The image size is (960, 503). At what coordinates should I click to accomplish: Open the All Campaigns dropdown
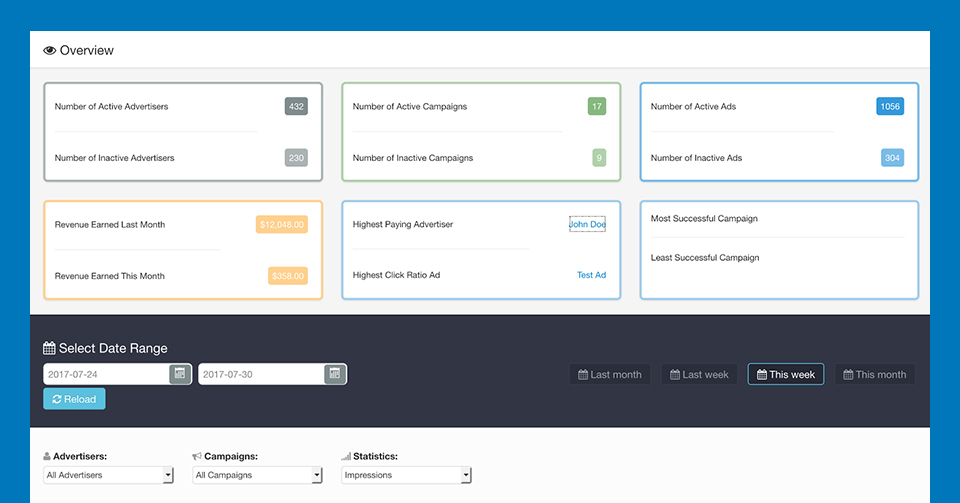point(257,475)
